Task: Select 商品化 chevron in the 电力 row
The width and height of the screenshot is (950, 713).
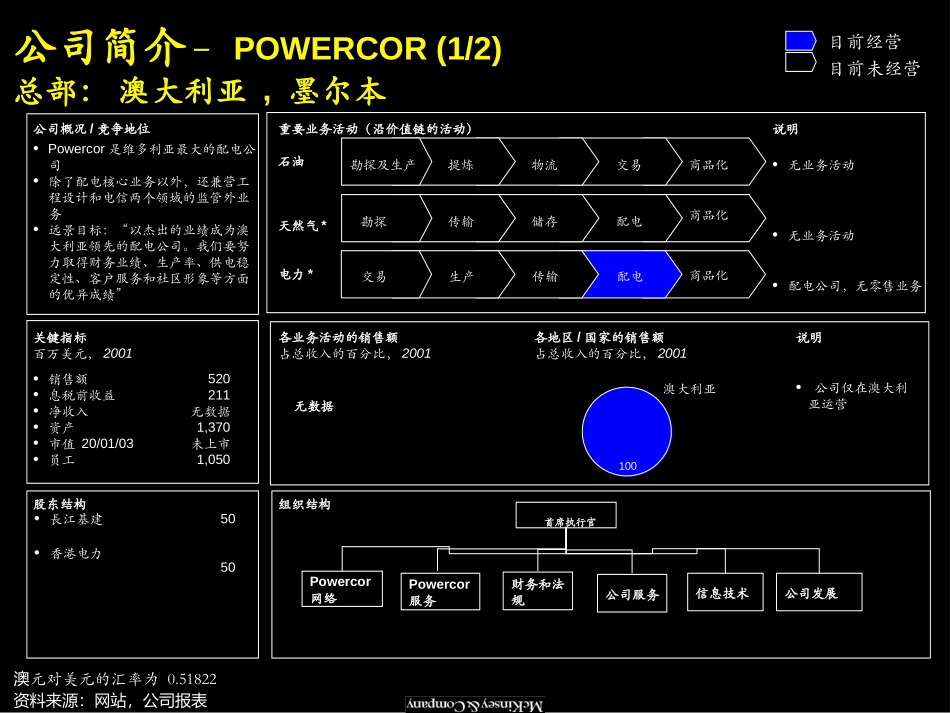Action: [x=715, y=275]
